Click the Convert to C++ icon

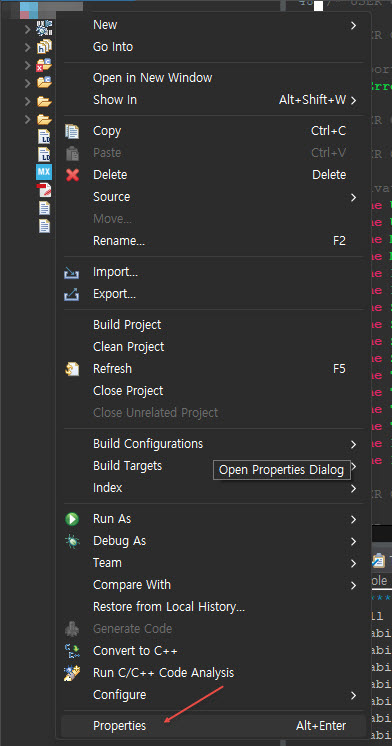point(72,651)
